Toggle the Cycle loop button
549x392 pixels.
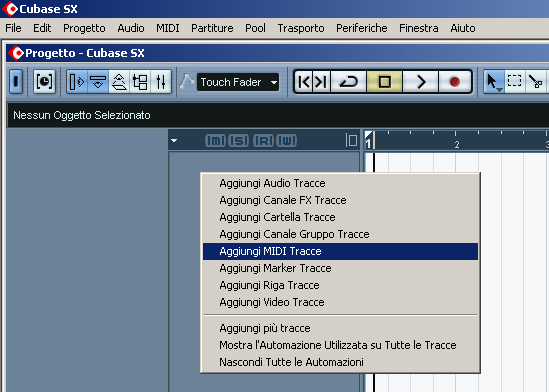(x=348, y=82)
